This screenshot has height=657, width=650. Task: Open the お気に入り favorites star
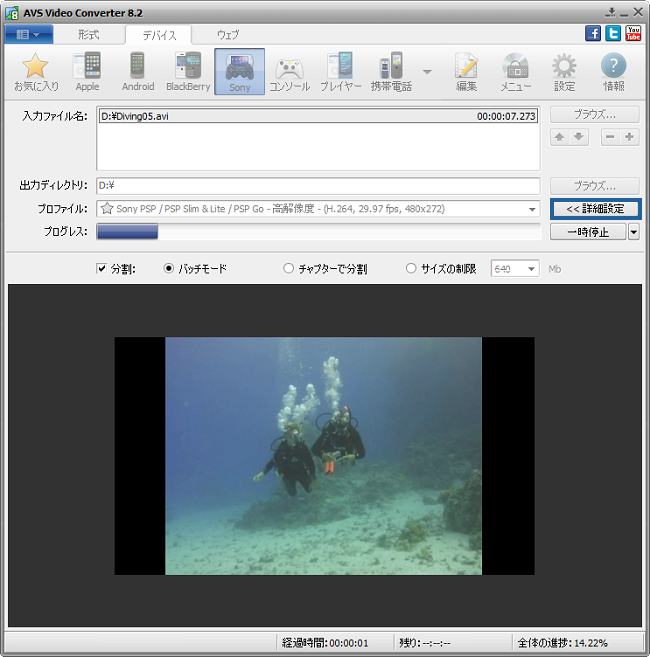click(36, 72)
